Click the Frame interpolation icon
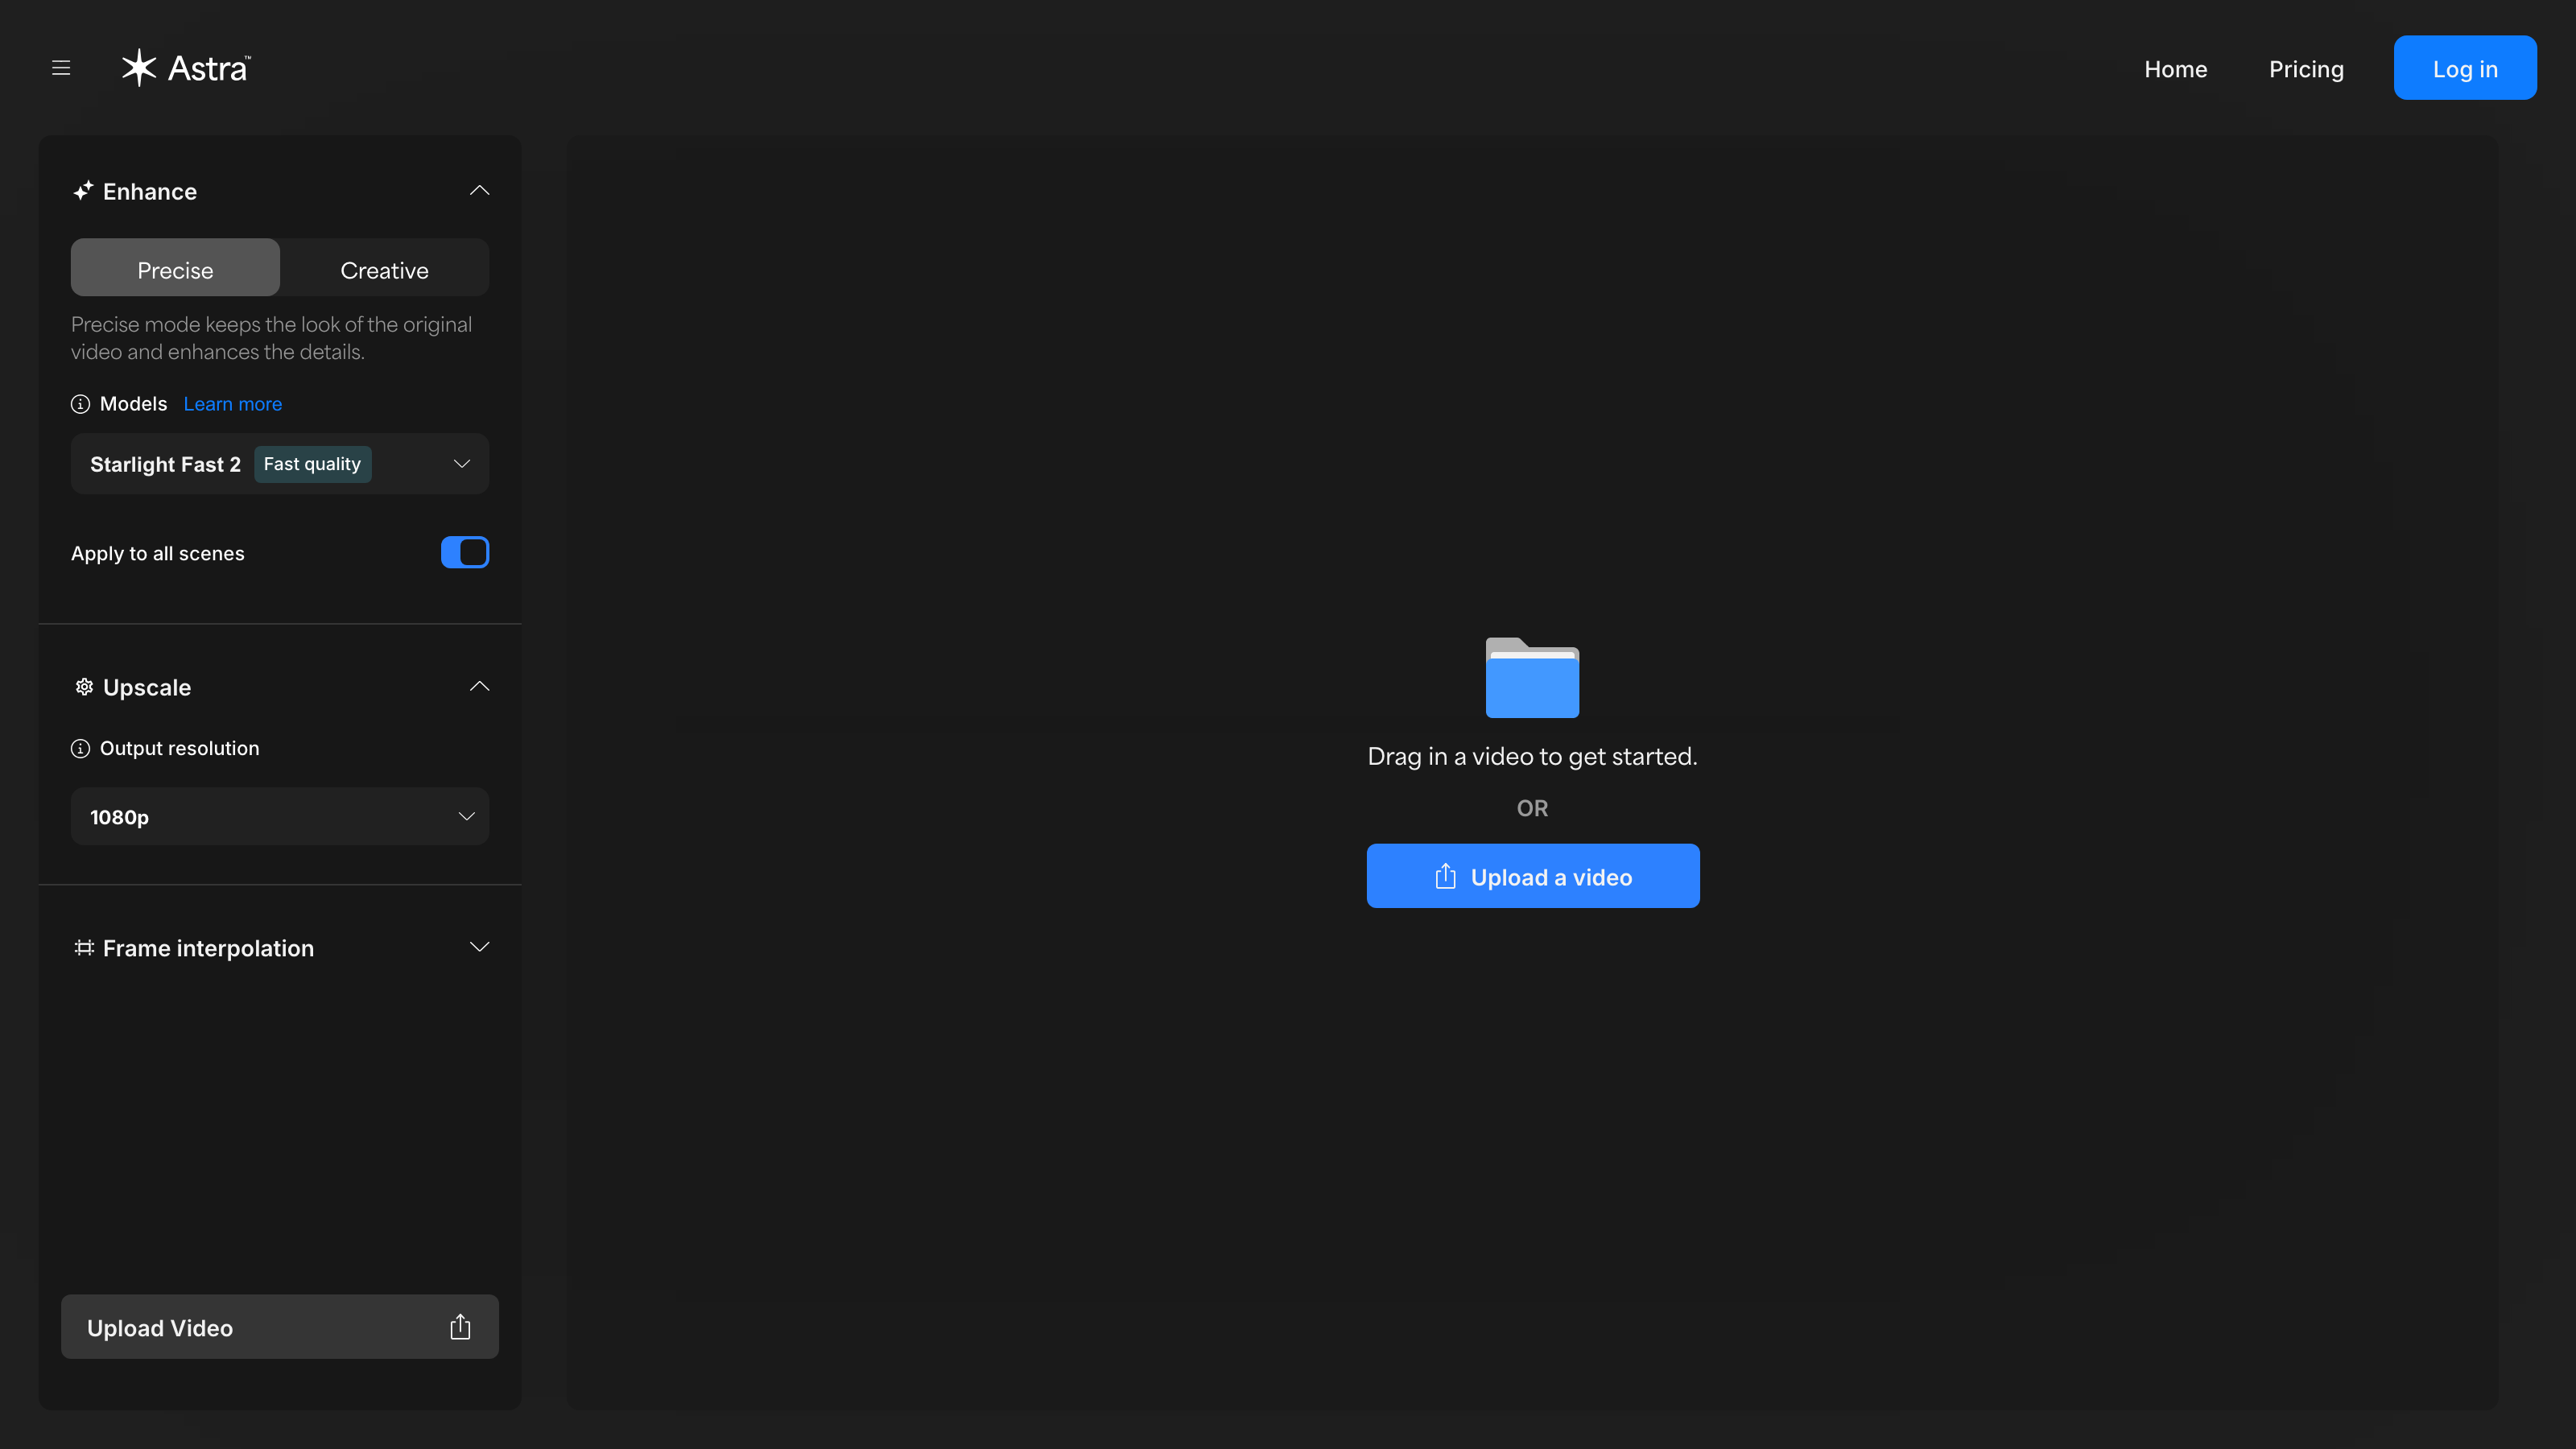This screenshot has height=1449, width=2576. point(84,948)
